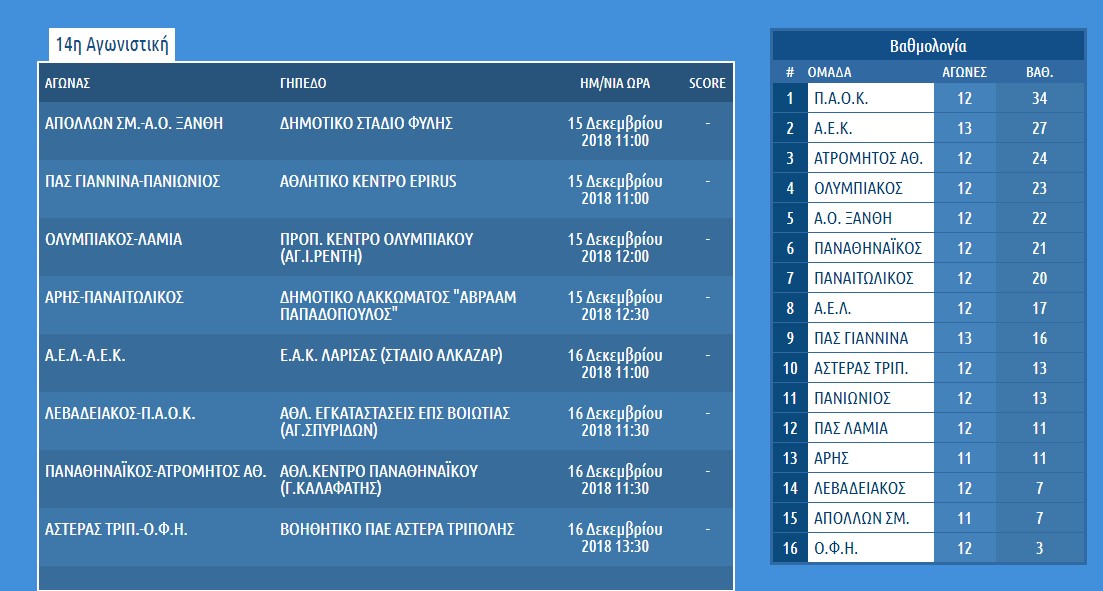The image size is (1103, 591).
Task: Select the 14η Αγωνιστική tab
Action: pyautogui.click(x=112, y=46)
